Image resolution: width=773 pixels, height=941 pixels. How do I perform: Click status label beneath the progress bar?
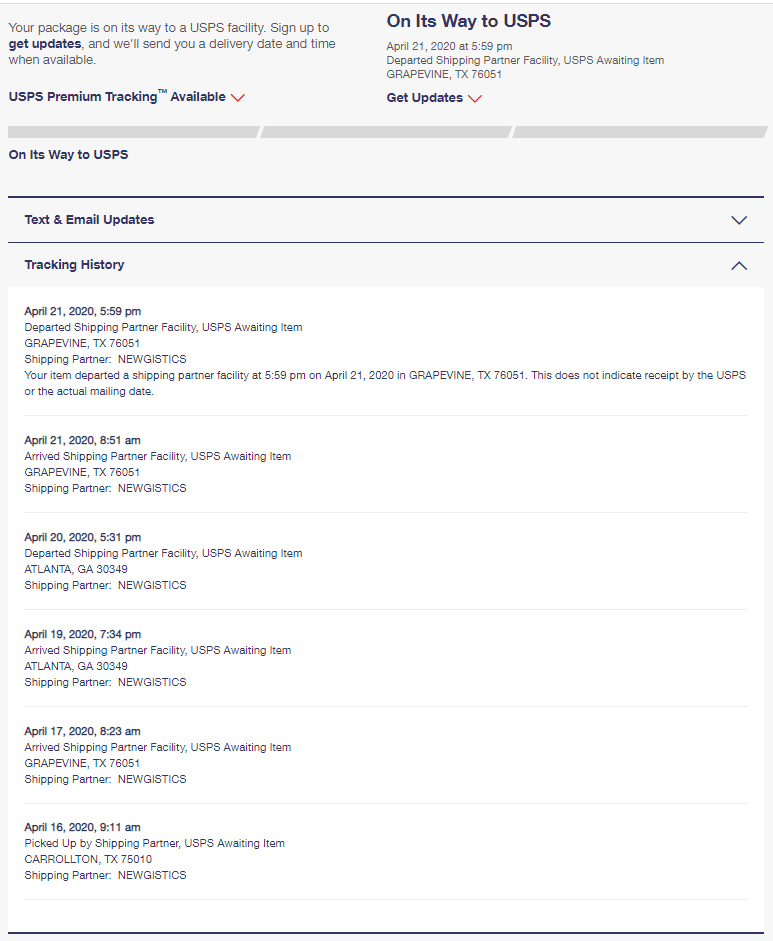click(x=68, y=155)
